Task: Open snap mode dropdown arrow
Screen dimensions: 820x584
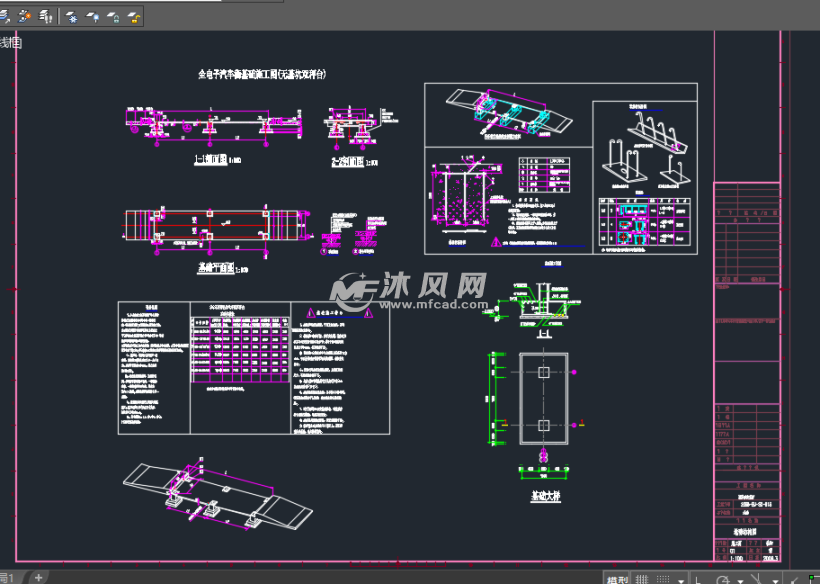Action: tap(681, 579)
